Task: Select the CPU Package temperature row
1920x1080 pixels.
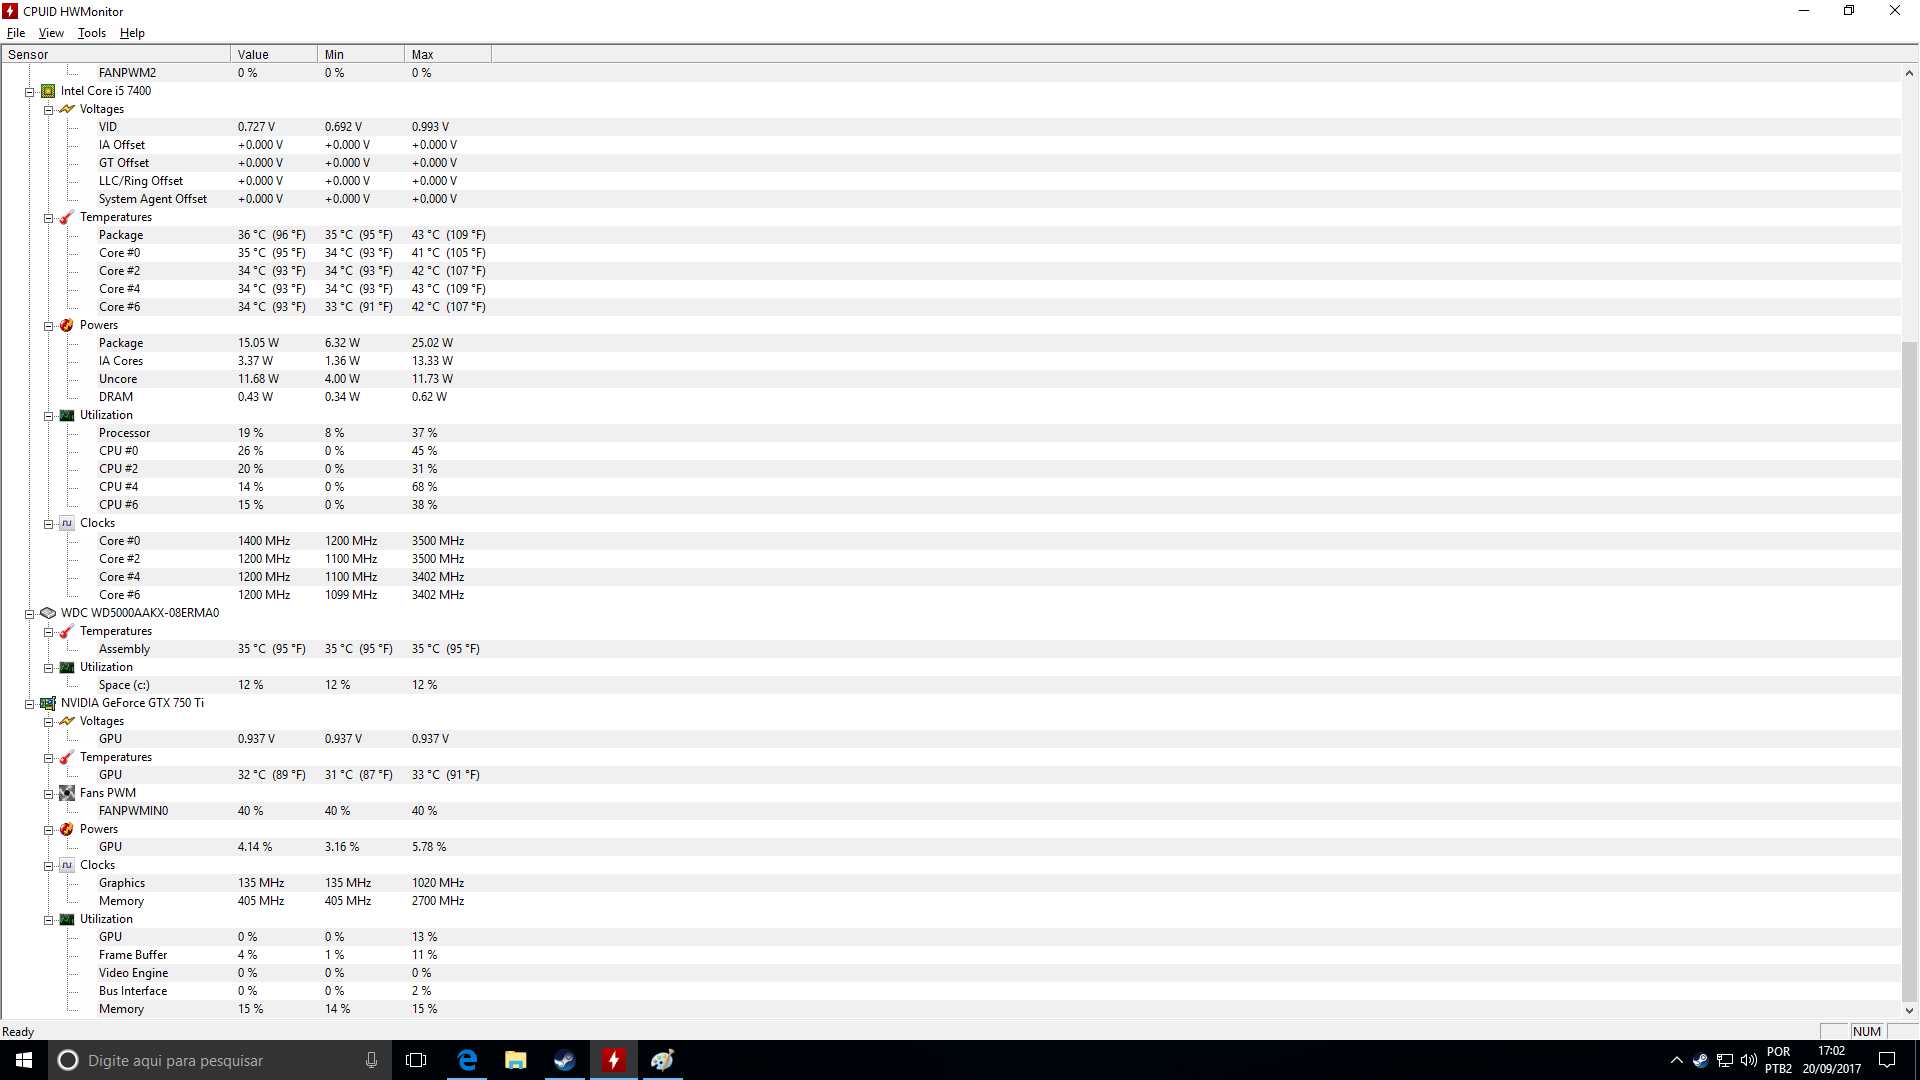Action: pos(950,235)
